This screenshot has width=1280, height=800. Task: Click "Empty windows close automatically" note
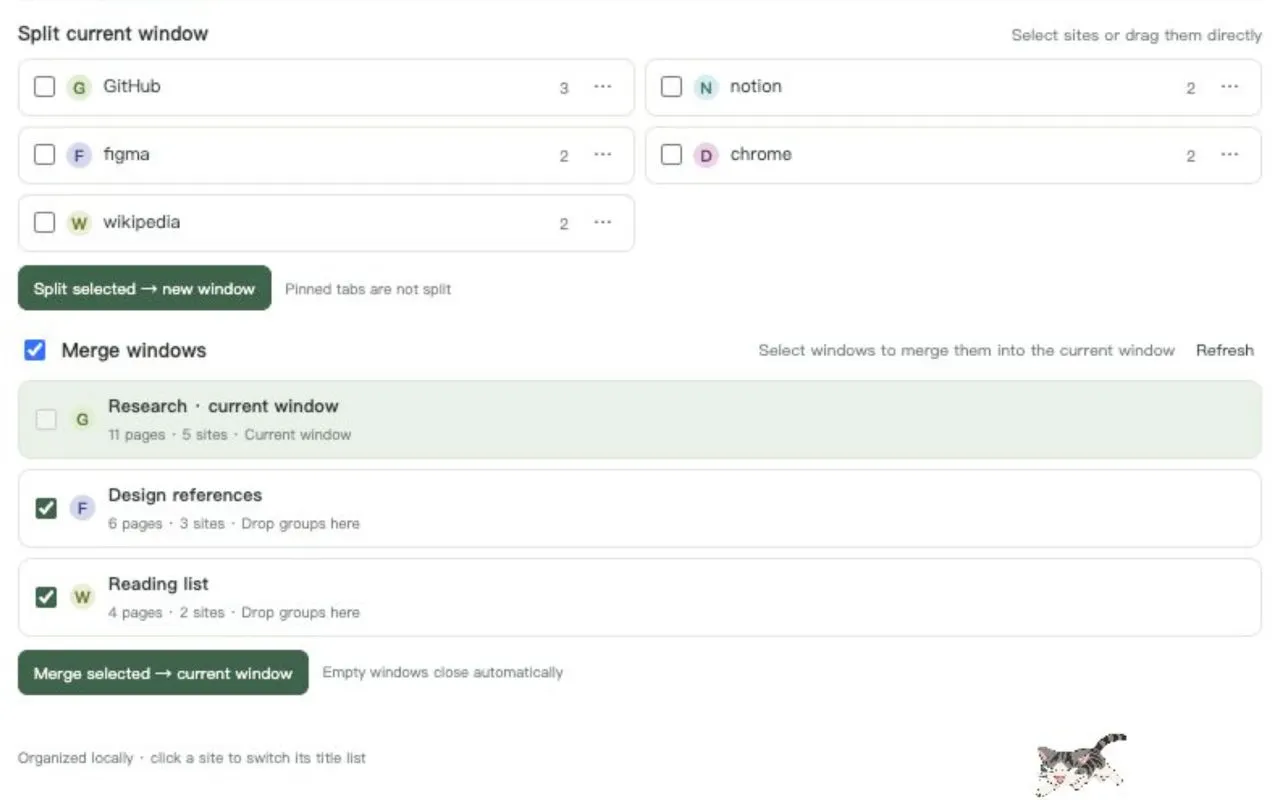[x=443, y=672]
